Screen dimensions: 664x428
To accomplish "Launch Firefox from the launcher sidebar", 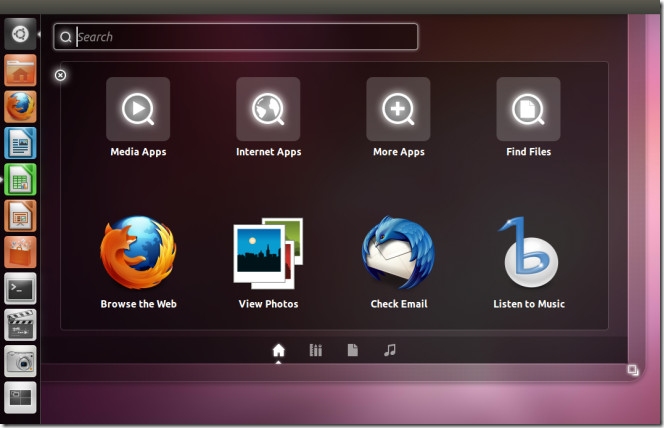I will [20, 107].
